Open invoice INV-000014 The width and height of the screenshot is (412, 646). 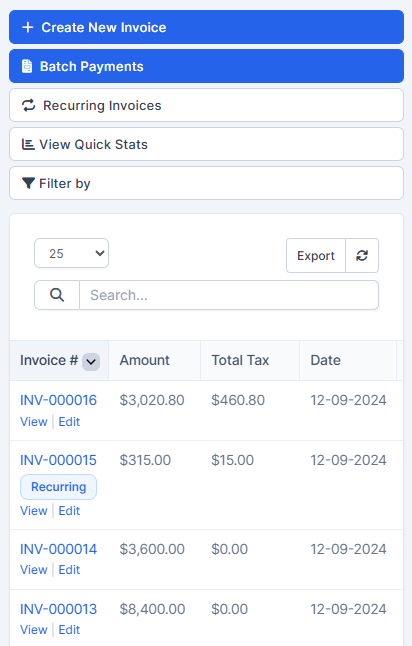click(59, 549)
